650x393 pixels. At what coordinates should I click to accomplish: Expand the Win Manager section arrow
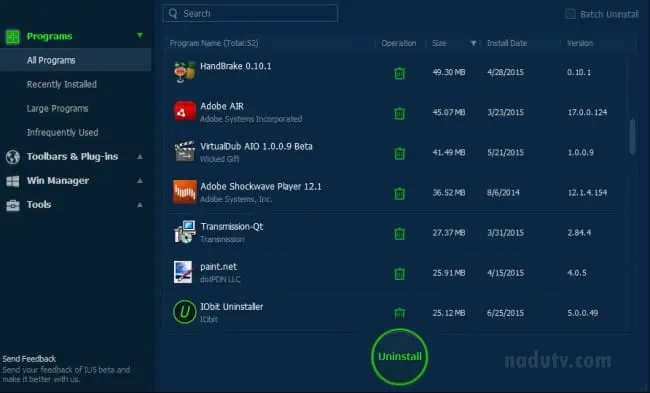(140, 181)
